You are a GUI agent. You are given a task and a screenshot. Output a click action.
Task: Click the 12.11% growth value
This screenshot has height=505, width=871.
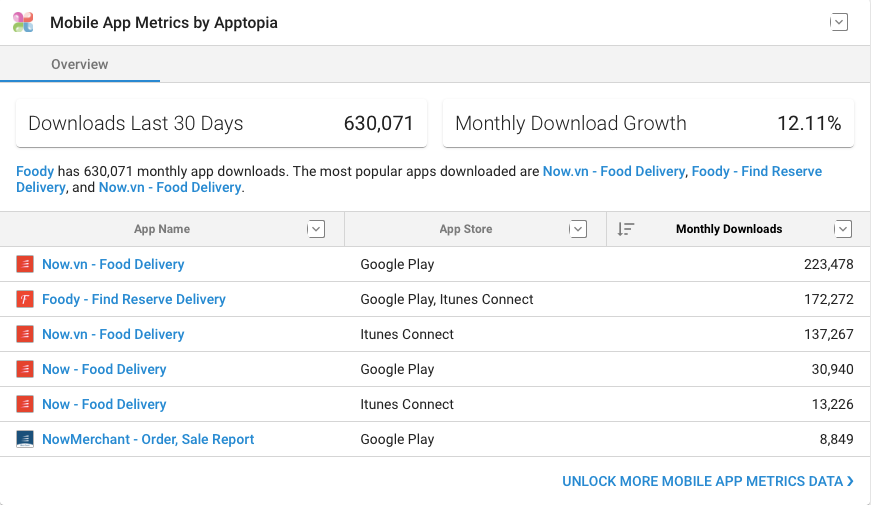pos(809,123)
